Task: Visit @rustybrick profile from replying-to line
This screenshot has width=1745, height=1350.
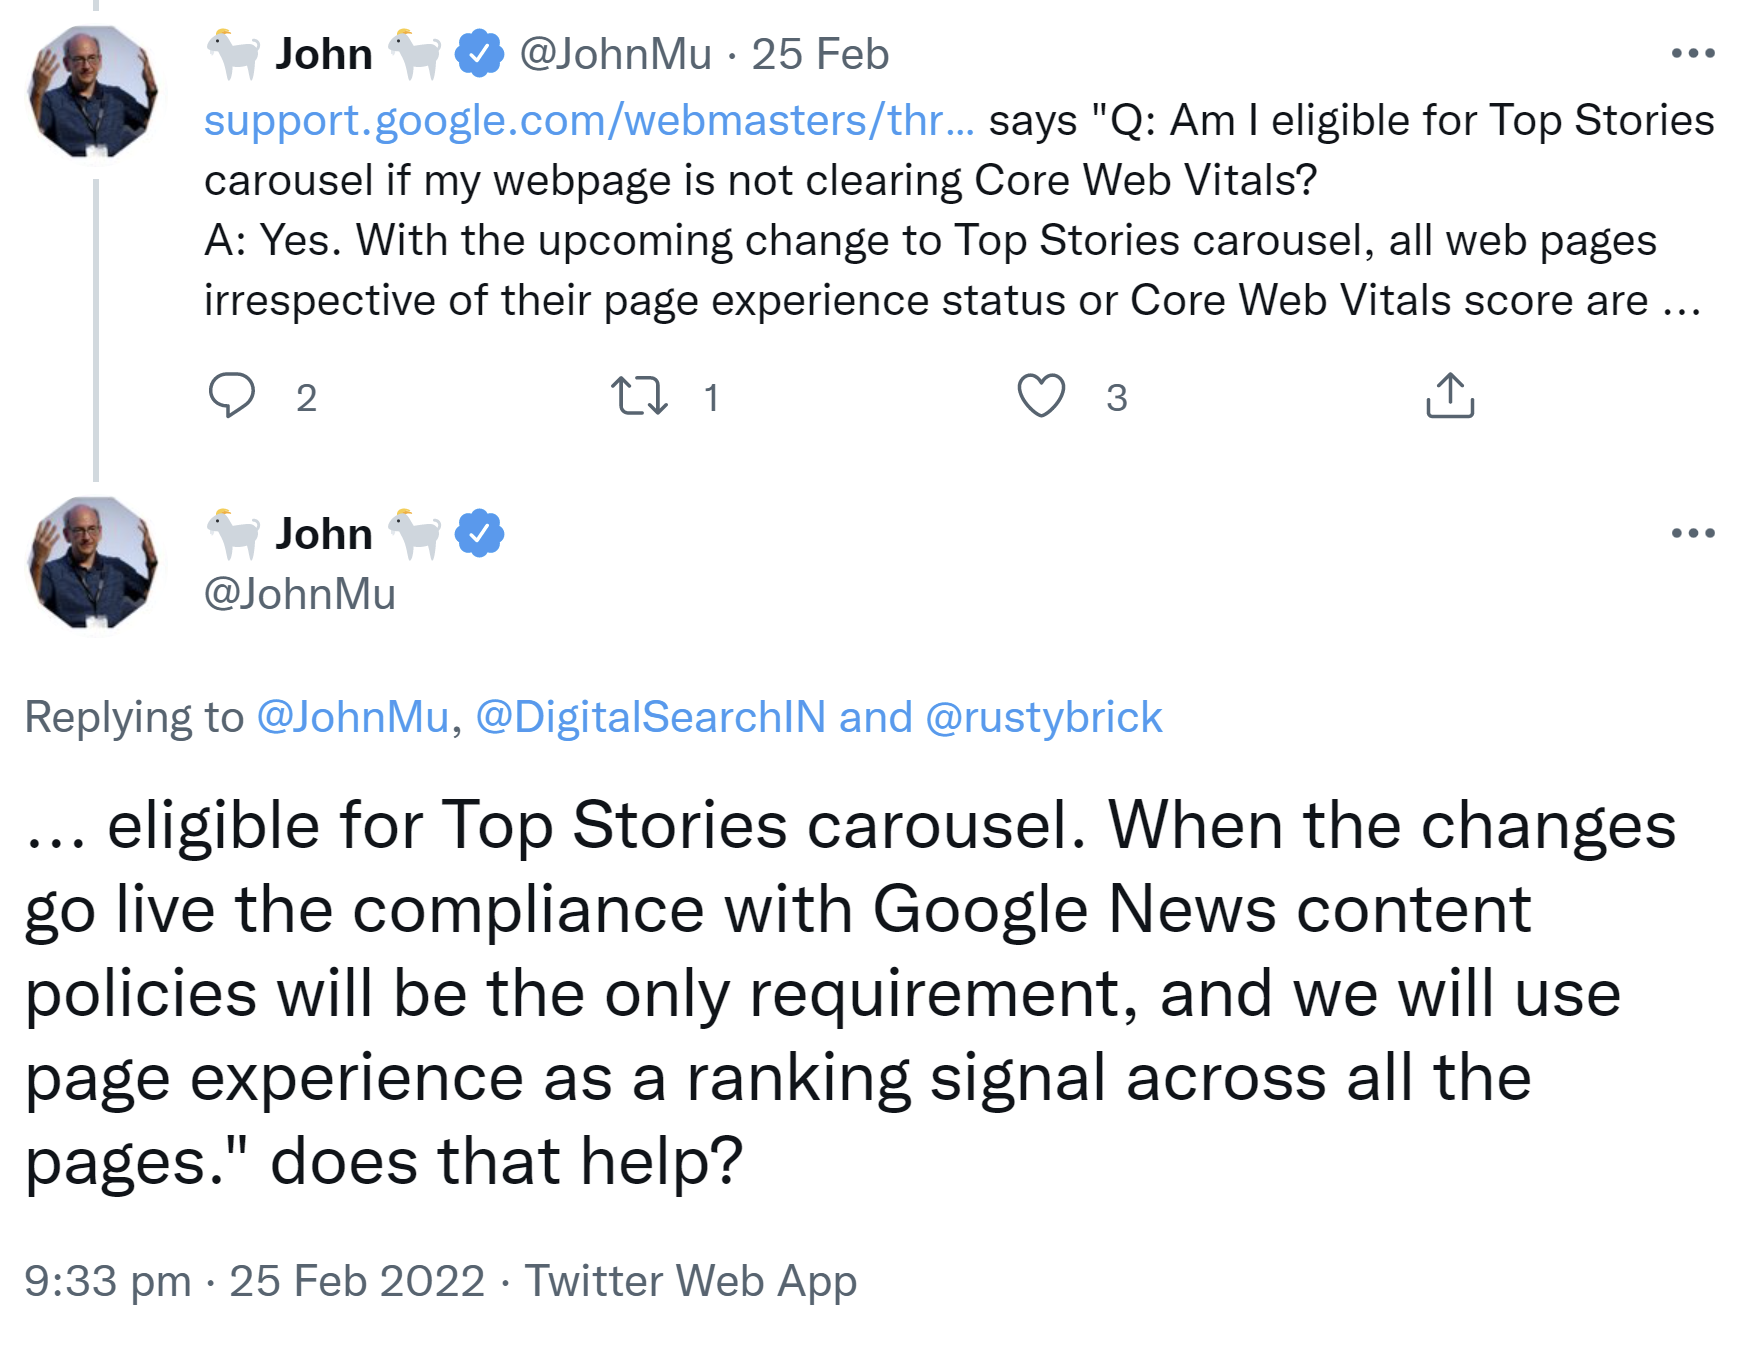Action: pyautogui.click(x=1043, y=717)
